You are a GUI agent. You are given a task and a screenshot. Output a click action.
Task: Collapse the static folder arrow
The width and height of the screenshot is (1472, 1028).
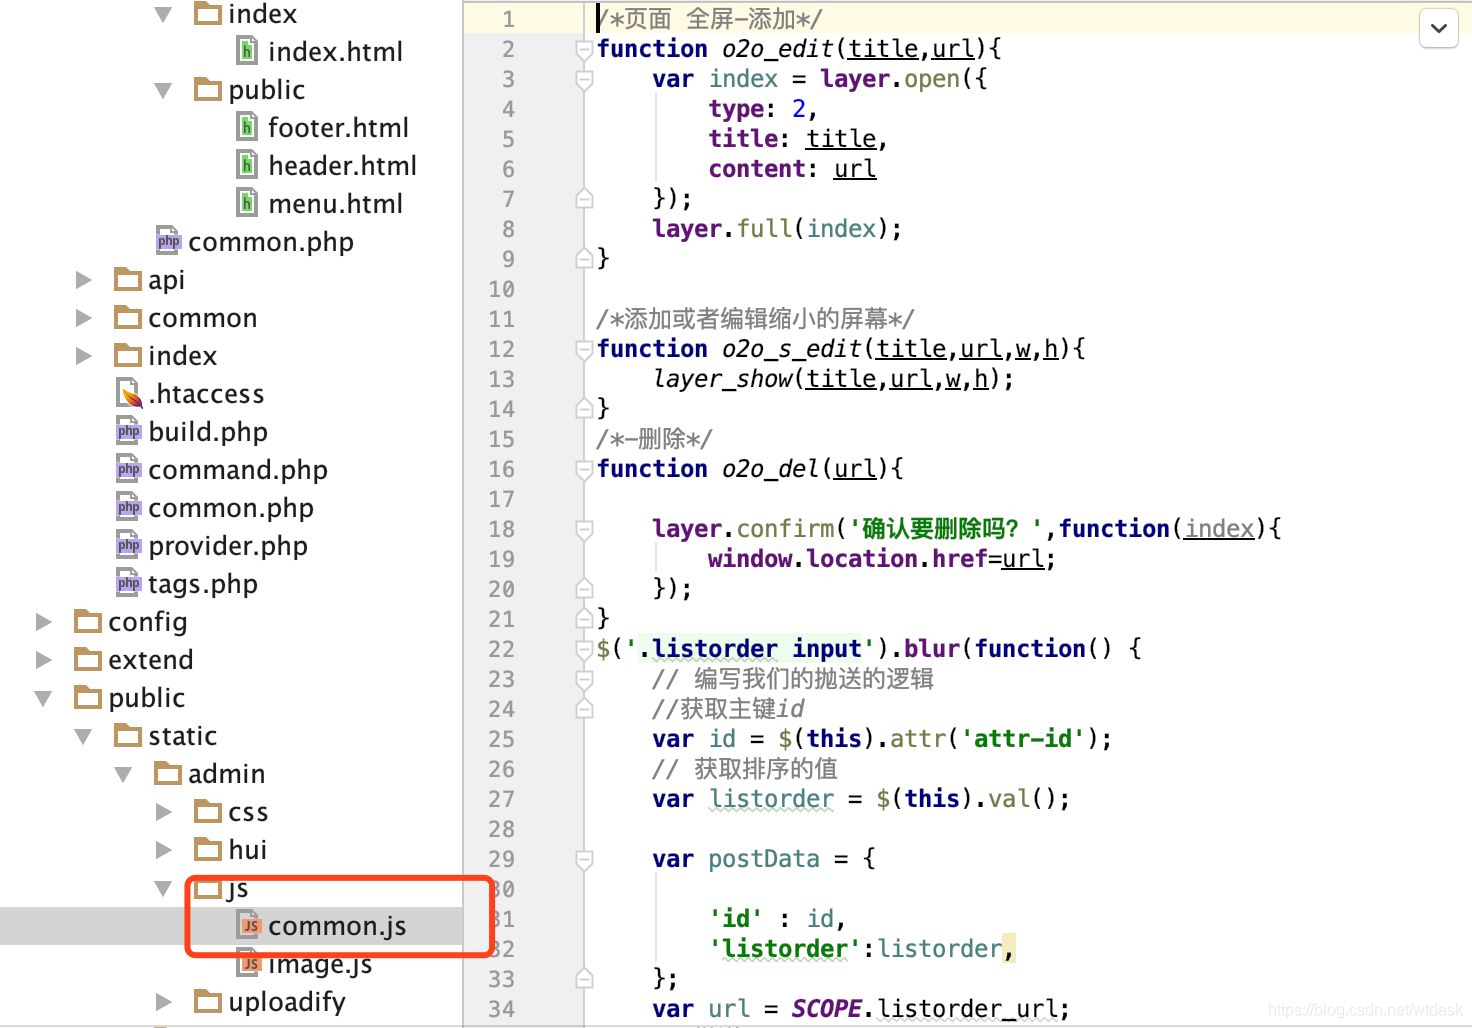[83, 736]
